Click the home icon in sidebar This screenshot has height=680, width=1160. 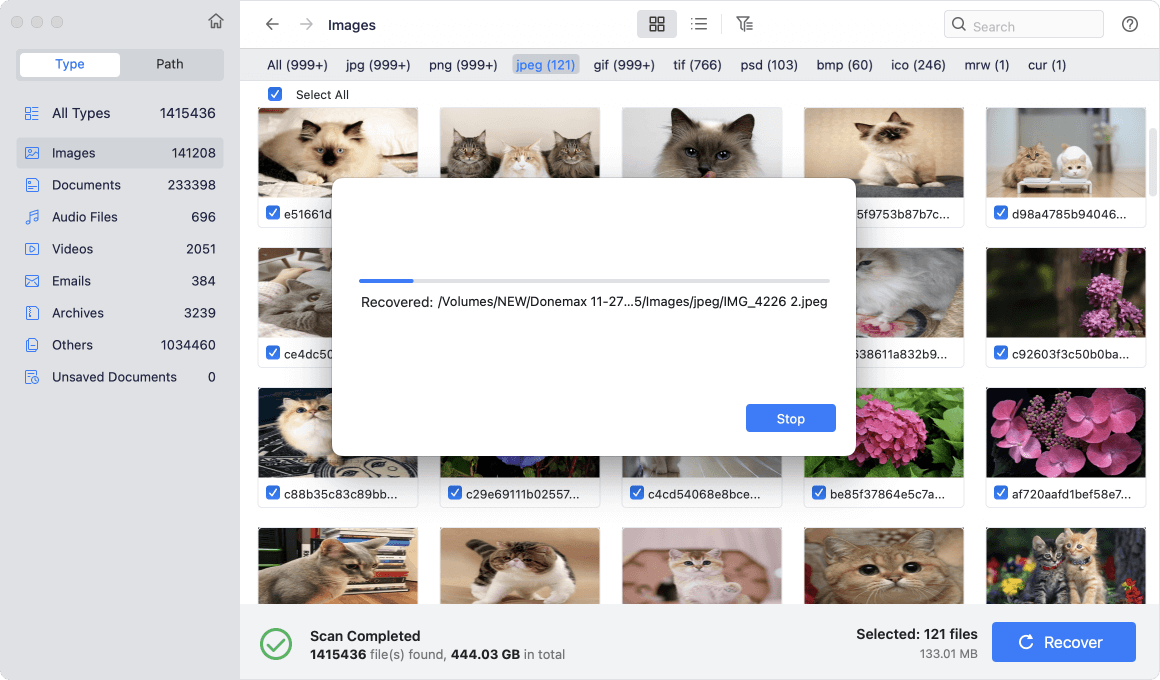click(x=216, y=22)
